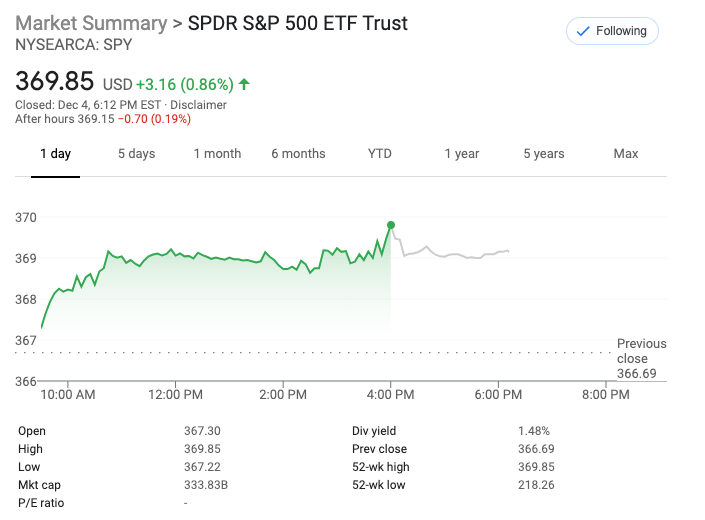This screenshot has height=520, width=705.
Task: Open the Market Summary link
Action: [x=91, y=23]
